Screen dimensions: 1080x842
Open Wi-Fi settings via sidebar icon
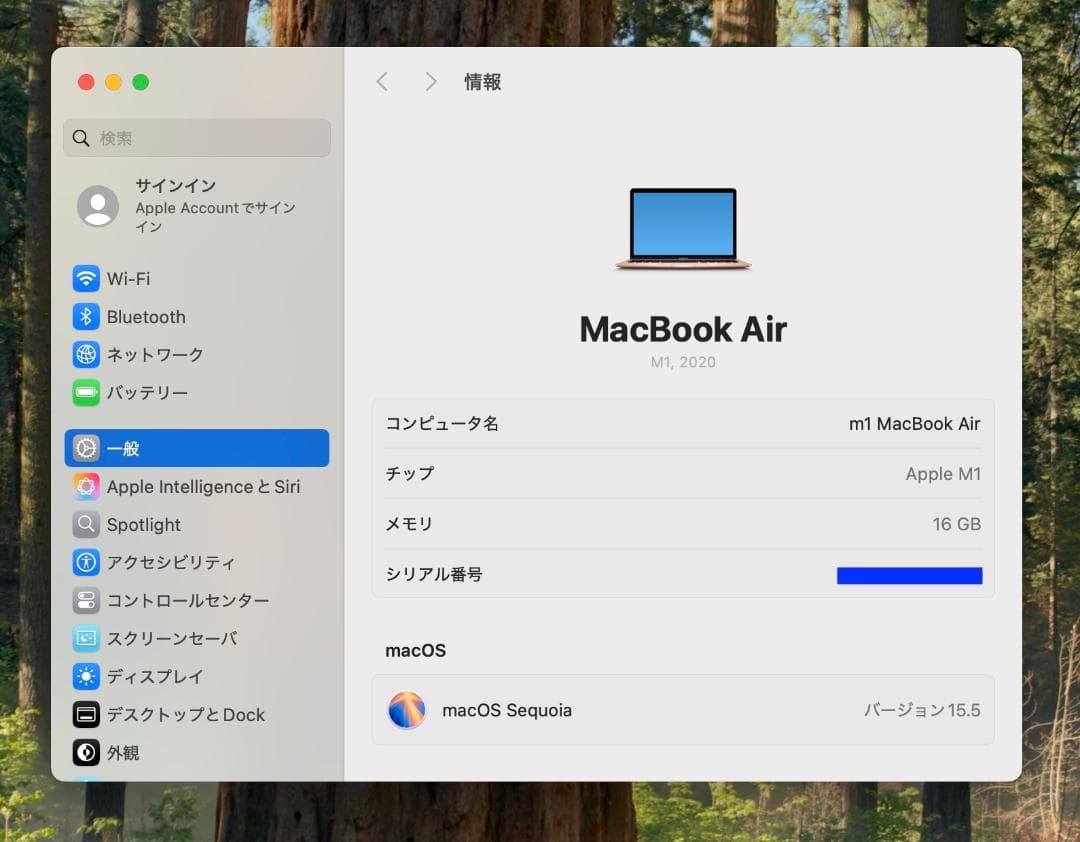[86, 278]
